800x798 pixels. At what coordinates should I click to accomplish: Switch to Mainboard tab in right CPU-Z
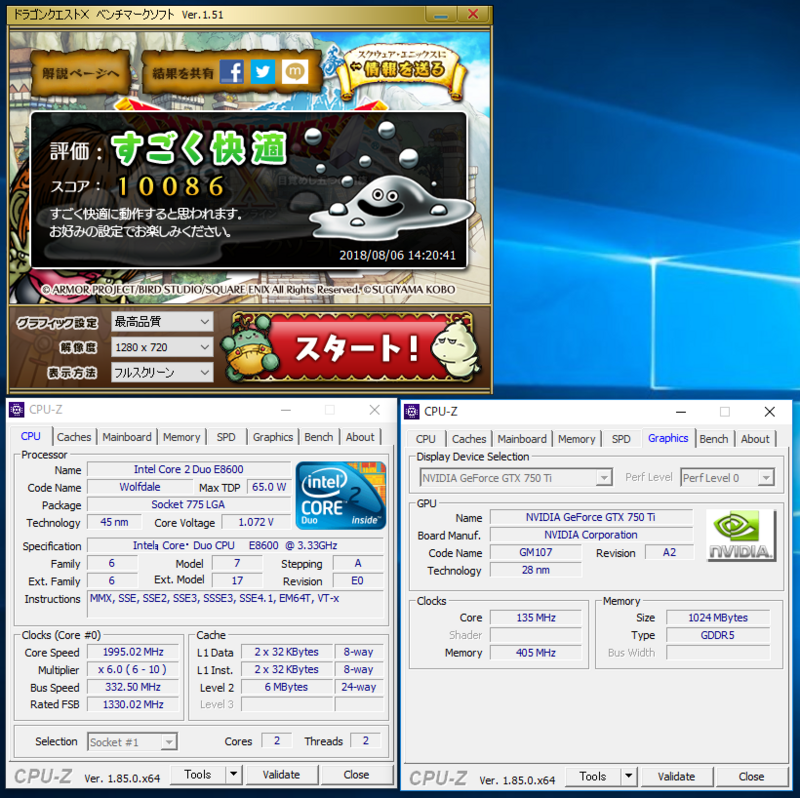(x=522, y=439)
